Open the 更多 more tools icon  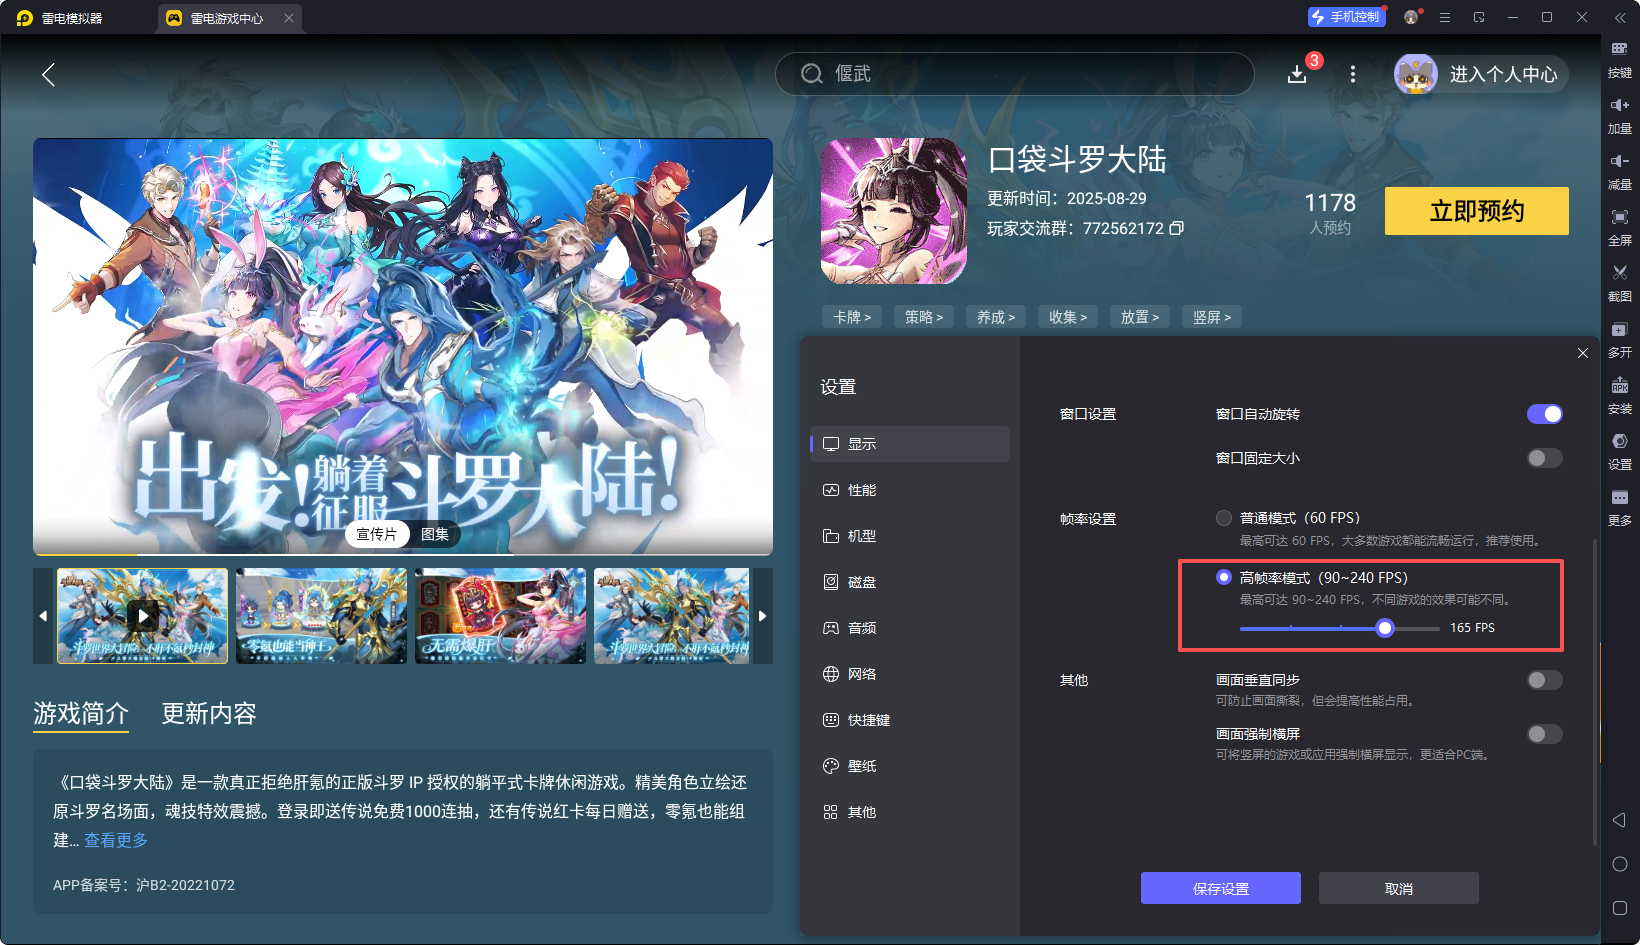(1620, 508)
